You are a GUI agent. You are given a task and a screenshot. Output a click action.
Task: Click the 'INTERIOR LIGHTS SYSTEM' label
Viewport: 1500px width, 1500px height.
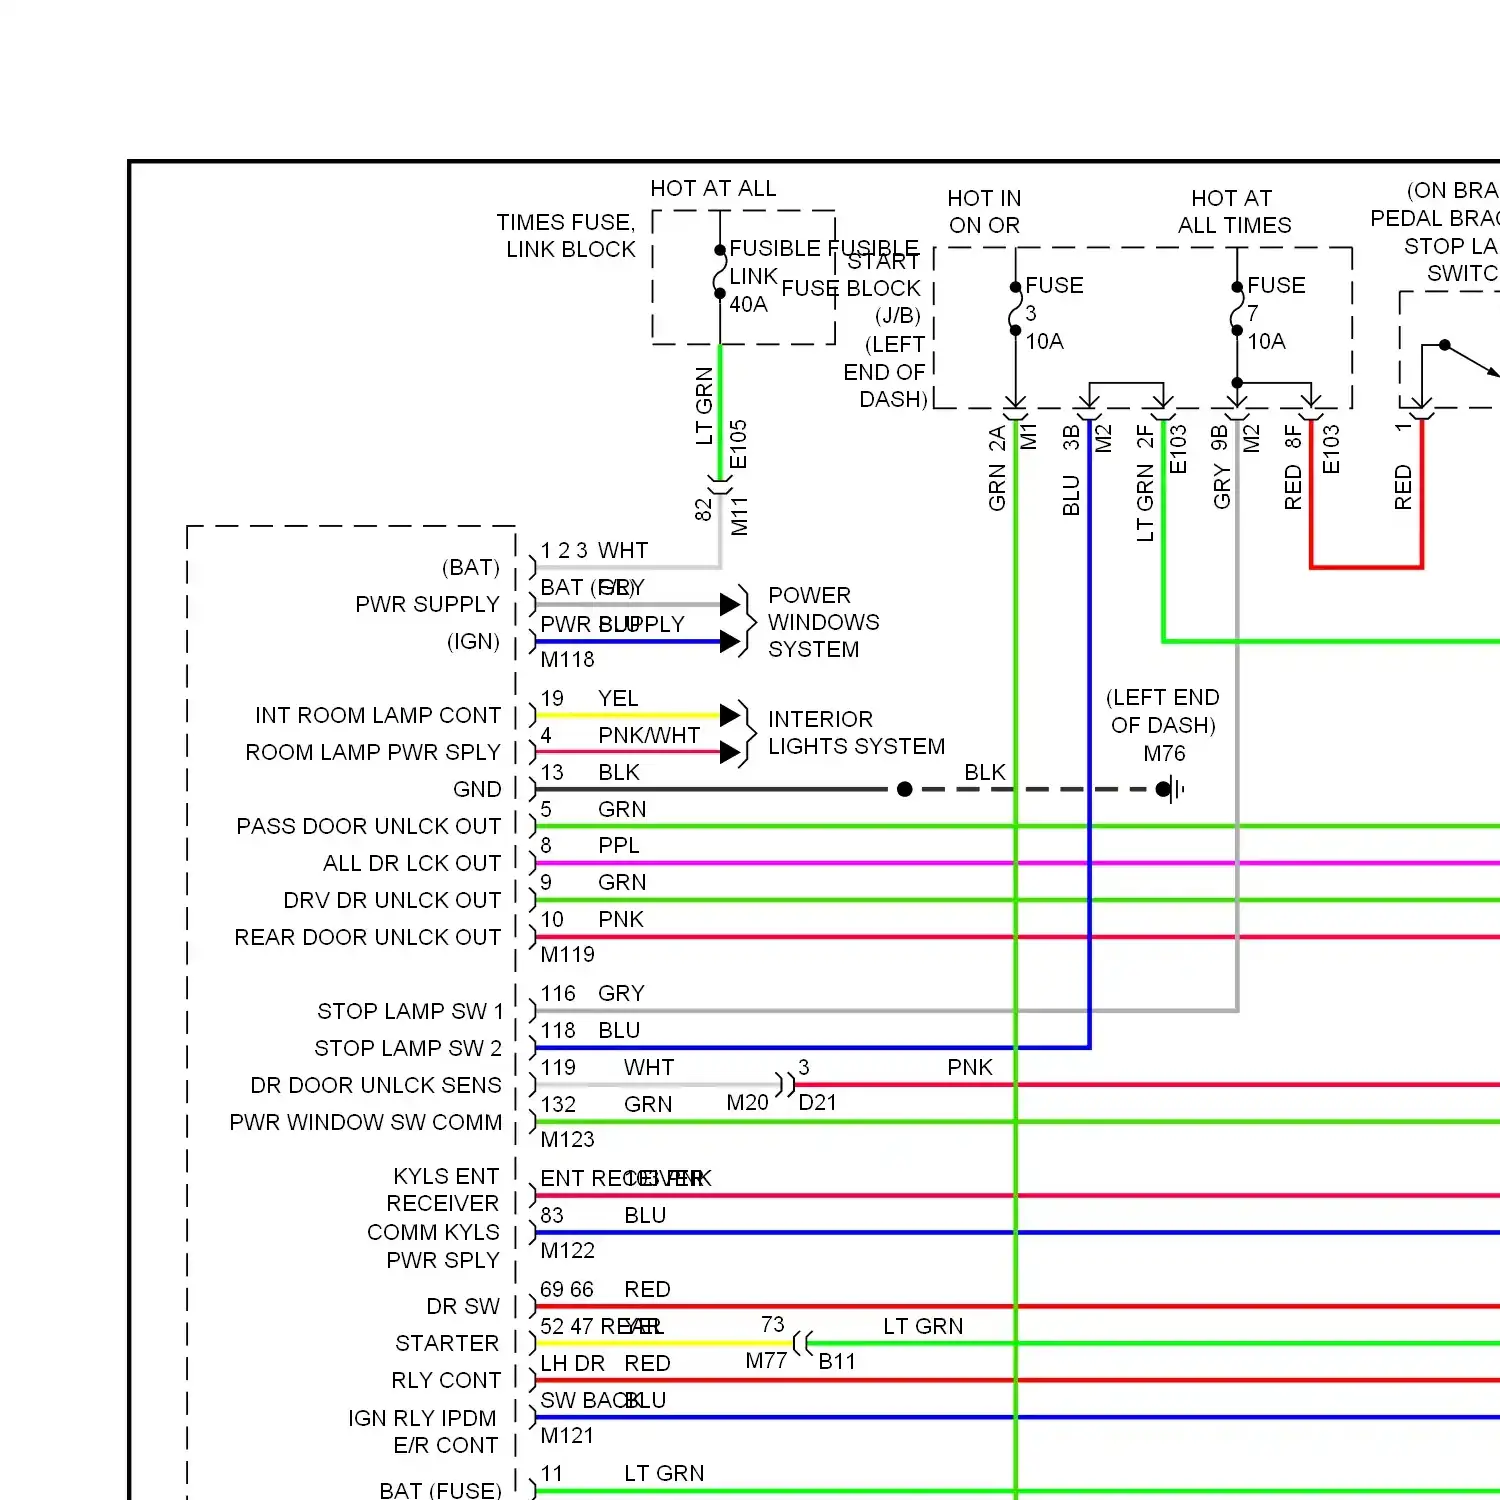pos(856,733)
